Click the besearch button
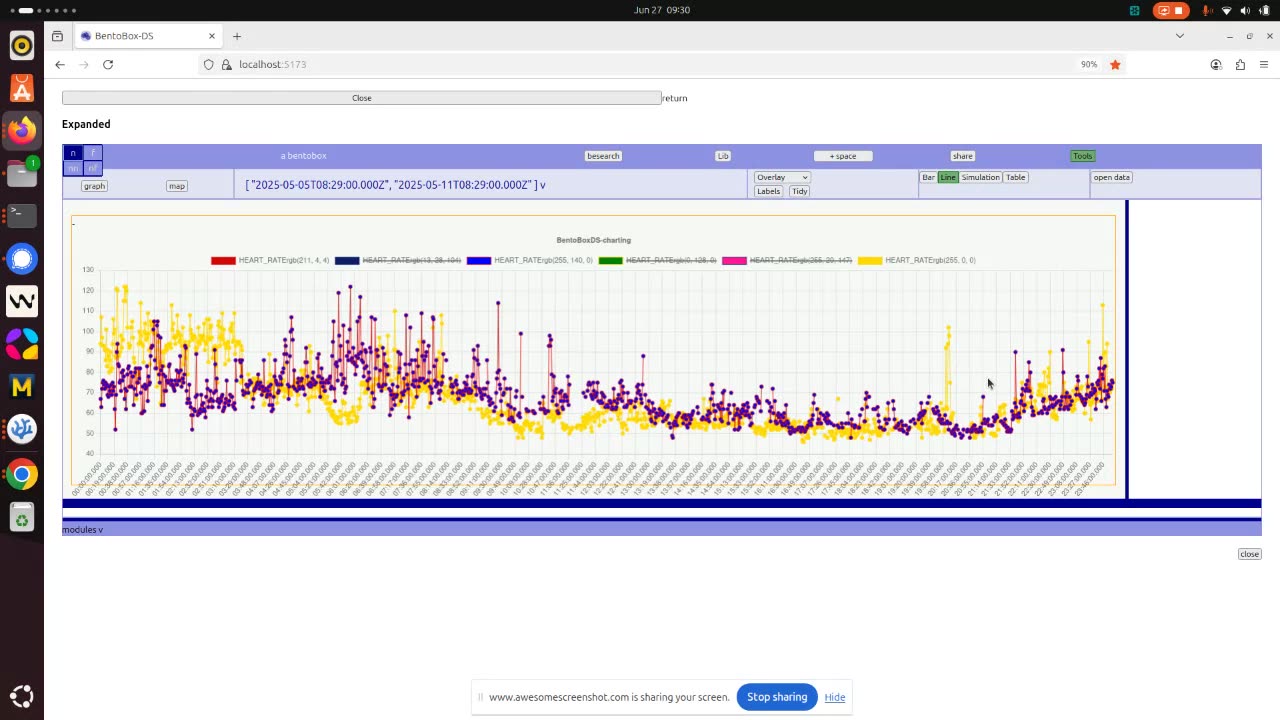1280x720 pixels. tap(603, 156)
